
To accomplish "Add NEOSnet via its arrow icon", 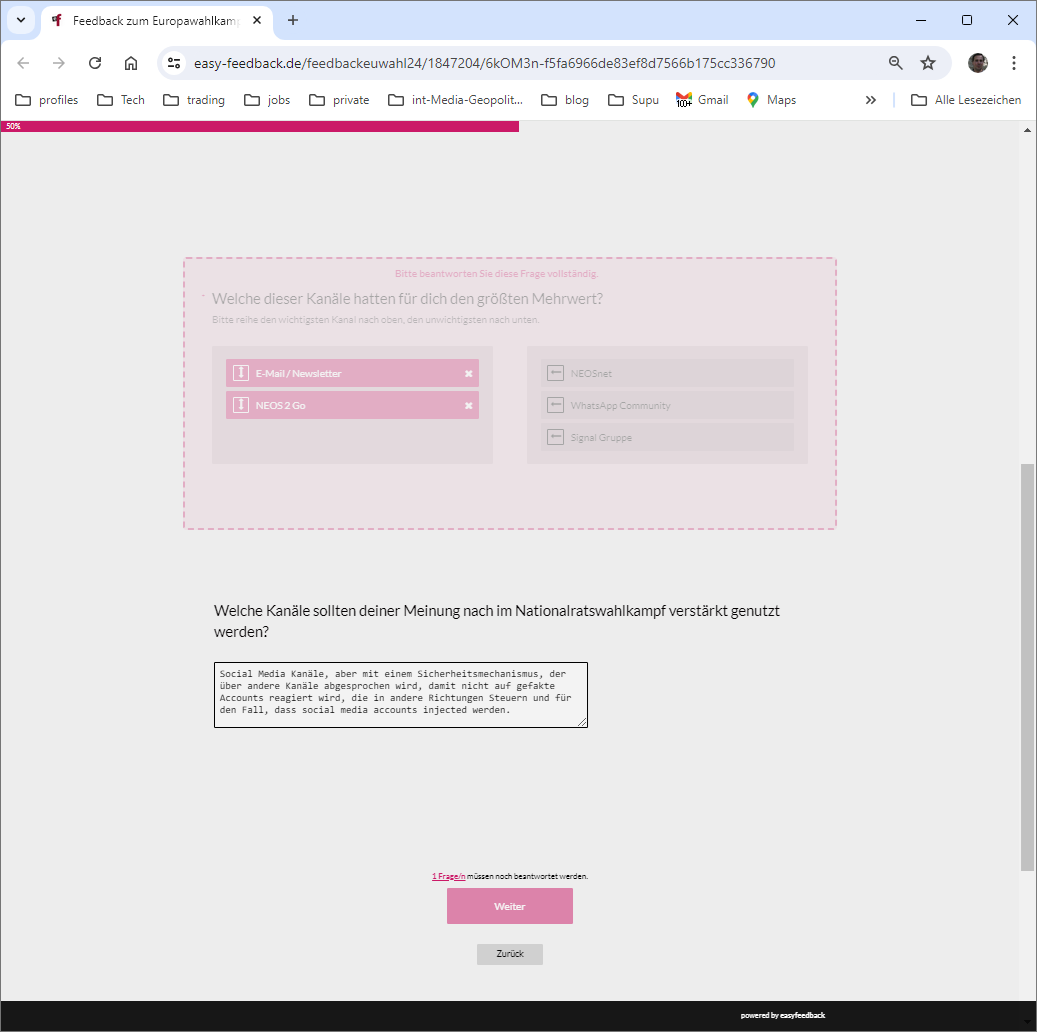I will 556,373.
